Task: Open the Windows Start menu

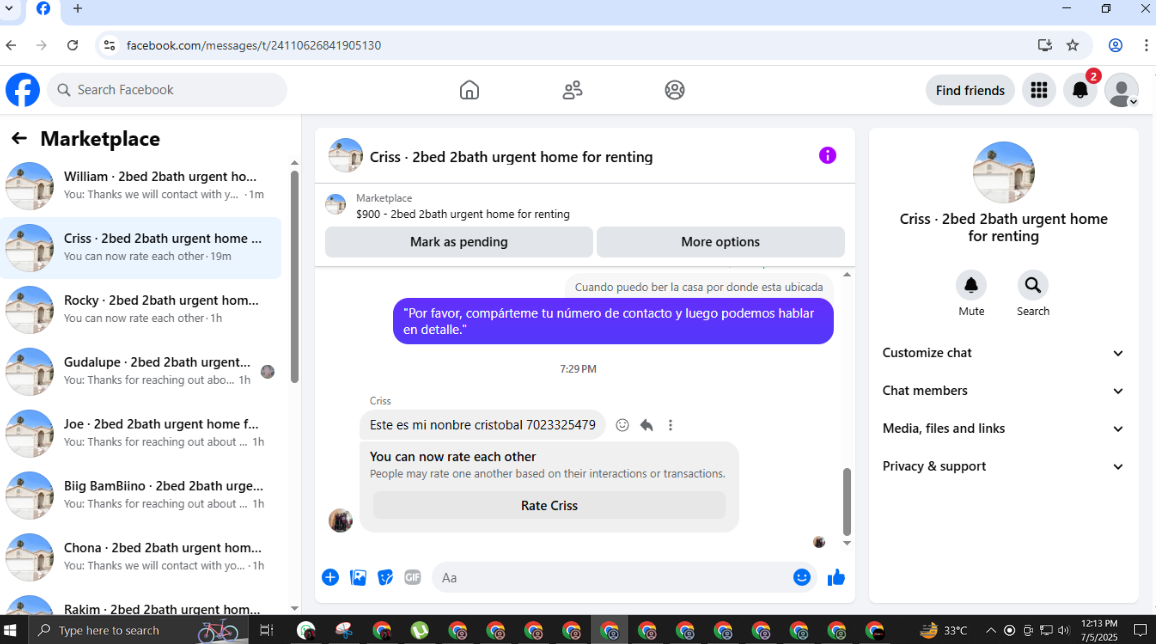Action: pos(10,630)
